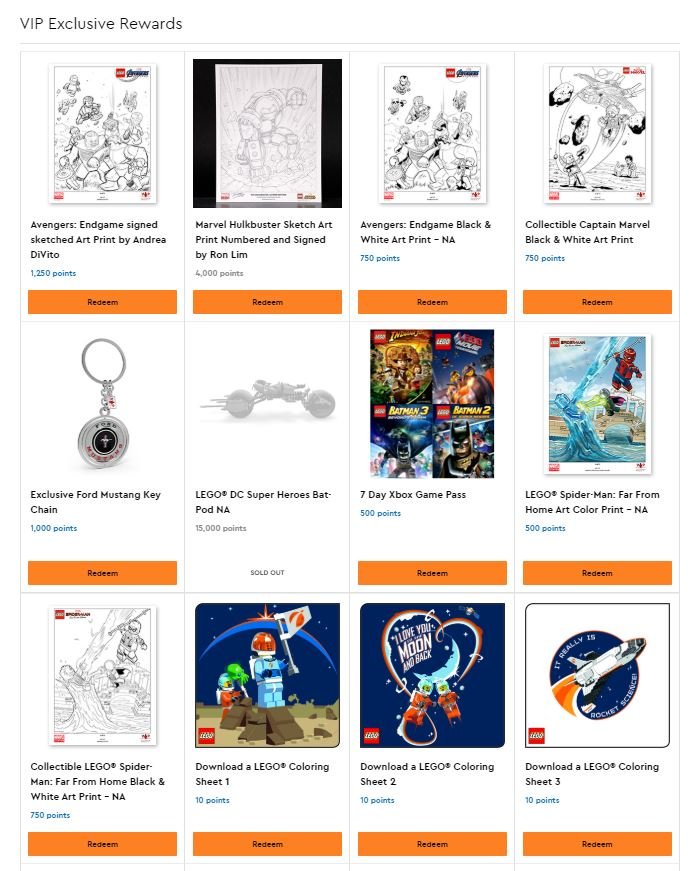Image resolution: width=698 pixels, height=871 pixels.
Task: Redeem Coloring Sheet 2
Action: click(x=432, y=844)
